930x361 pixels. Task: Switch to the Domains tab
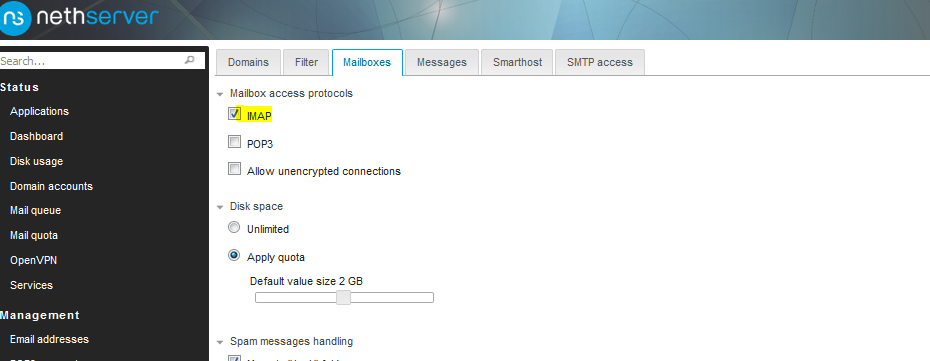[248, 62]
